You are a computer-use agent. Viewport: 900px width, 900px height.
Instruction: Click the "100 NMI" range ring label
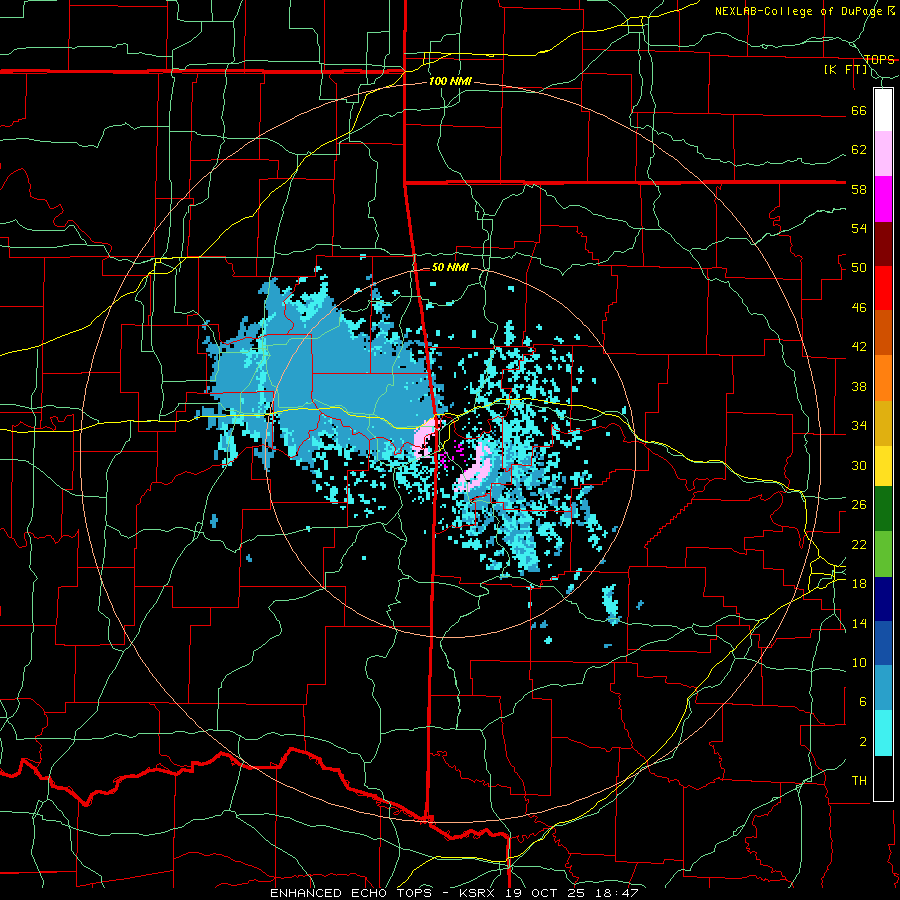point(450,81)
